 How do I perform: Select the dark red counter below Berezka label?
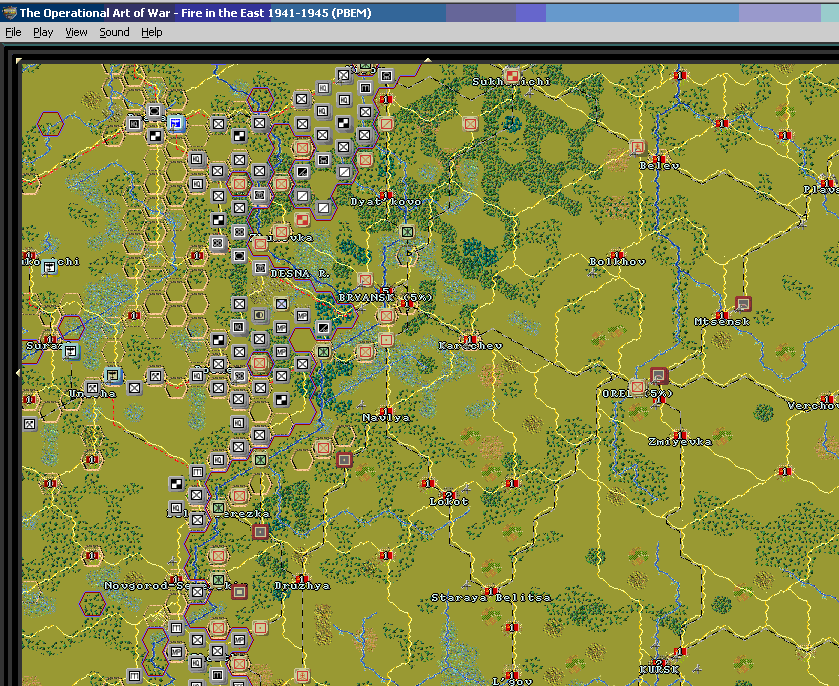pyautogui.click(x=261, y=531)
